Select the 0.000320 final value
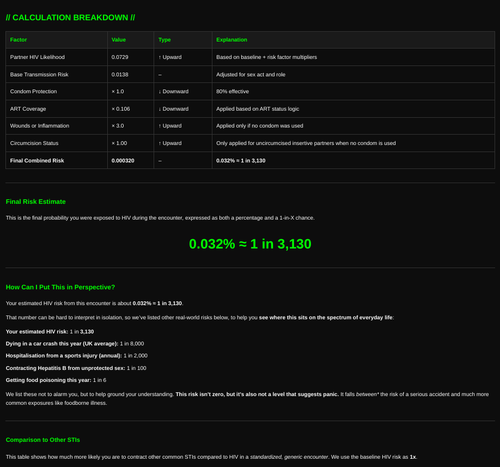 123,160
